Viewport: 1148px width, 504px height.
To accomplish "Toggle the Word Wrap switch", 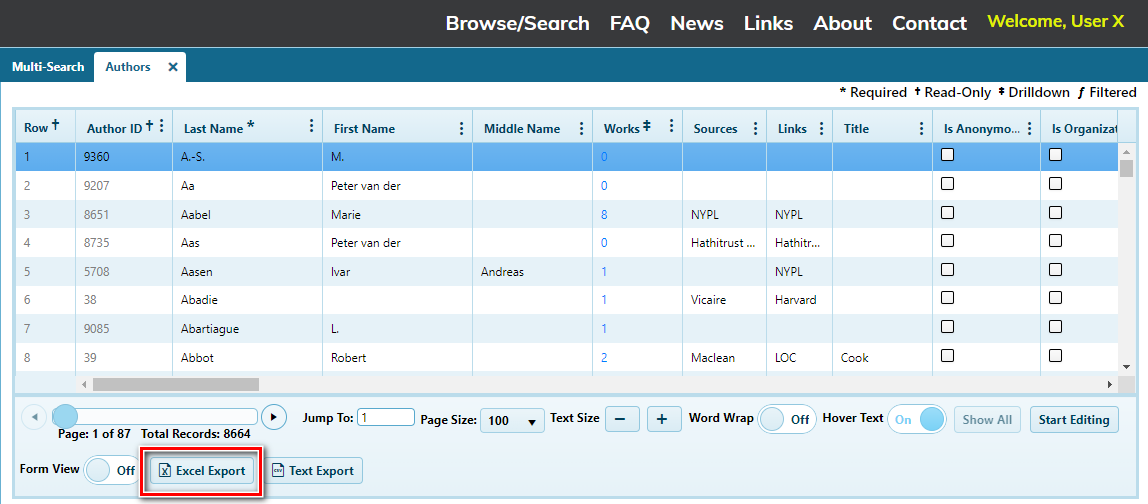I will 786,419.
